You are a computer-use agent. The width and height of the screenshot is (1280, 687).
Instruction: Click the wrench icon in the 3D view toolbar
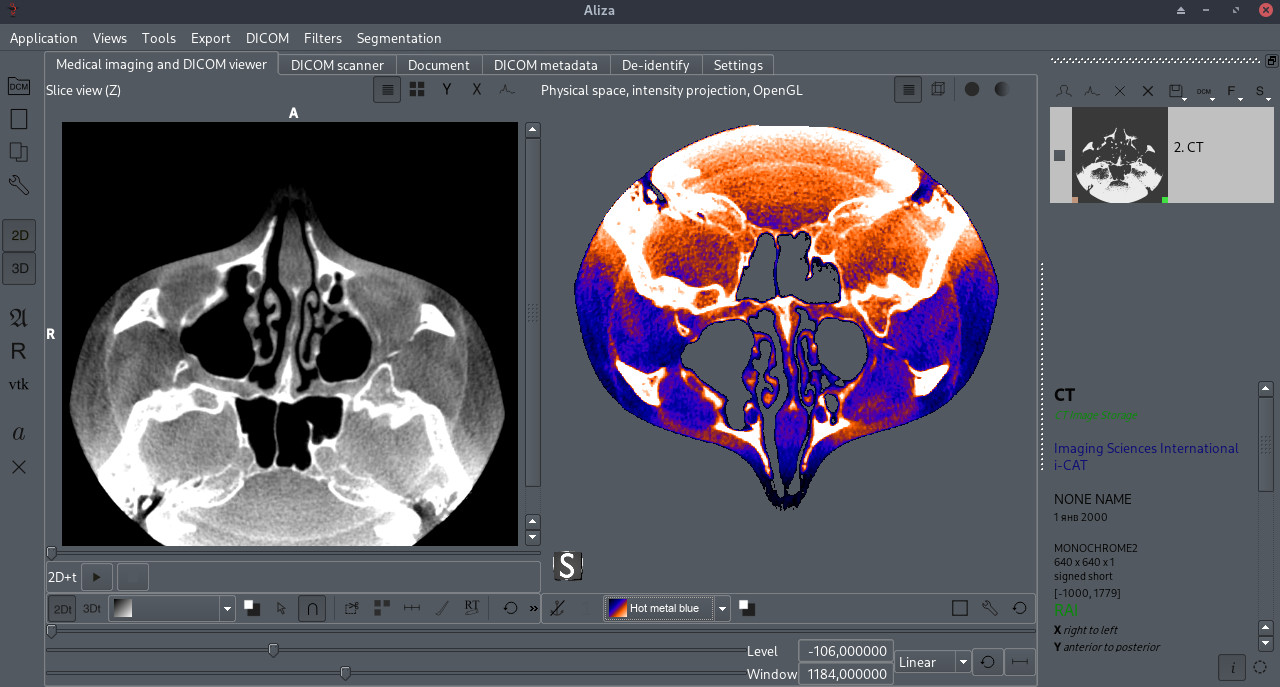pos(990,608)
